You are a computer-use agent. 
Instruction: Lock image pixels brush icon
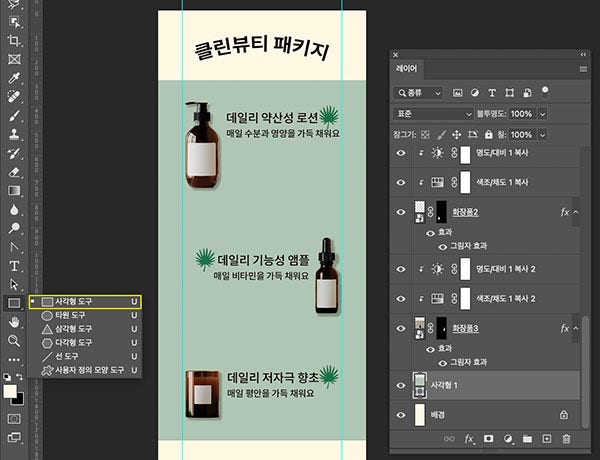[x=441, y=135]
